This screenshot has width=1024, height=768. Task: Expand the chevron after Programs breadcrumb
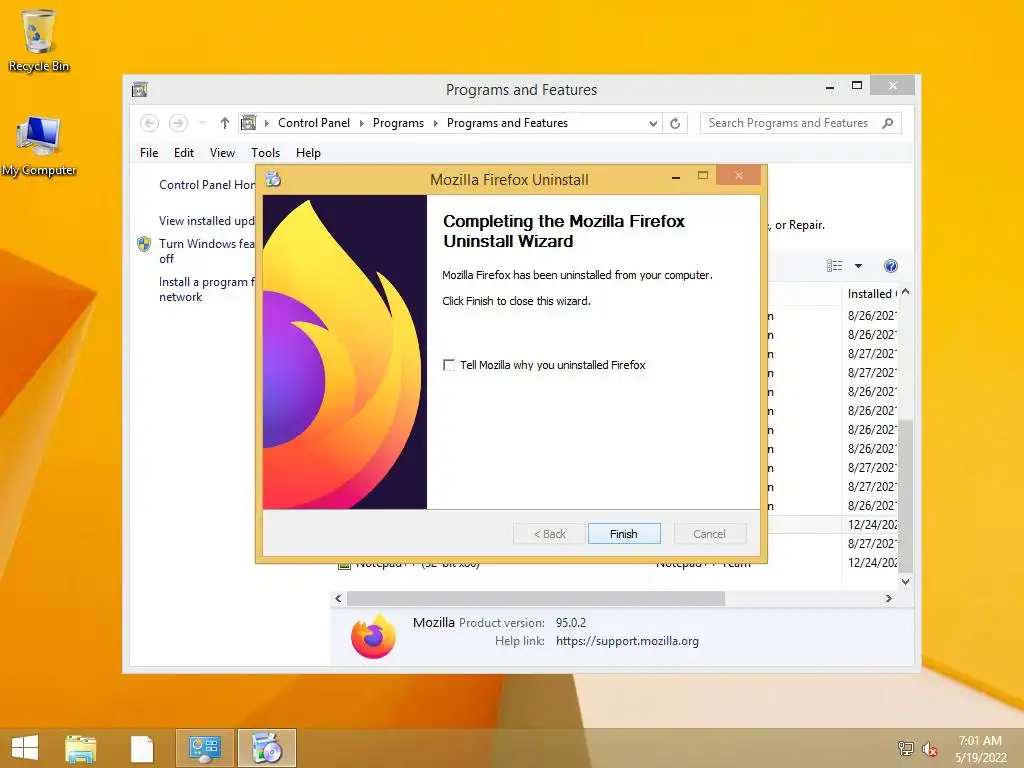coord(436,123)
